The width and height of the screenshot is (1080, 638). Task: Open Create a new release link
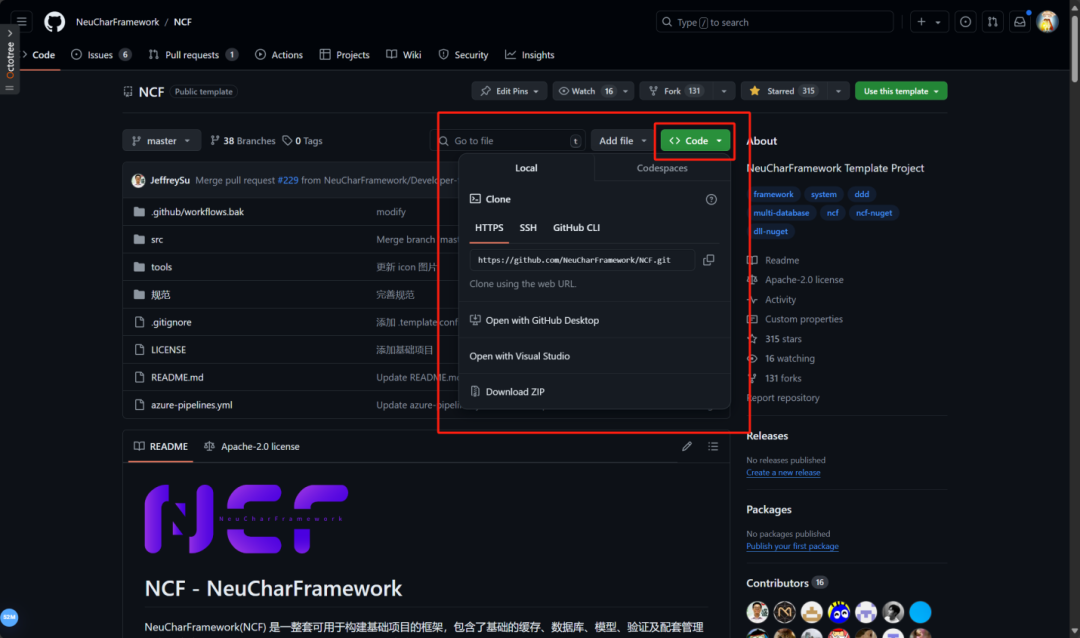783,473
